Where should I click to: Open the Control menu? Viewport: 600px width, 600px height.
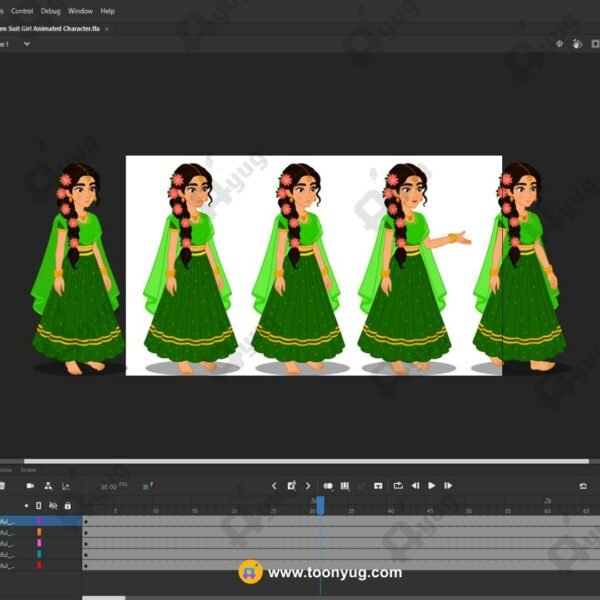pos(22,11)
